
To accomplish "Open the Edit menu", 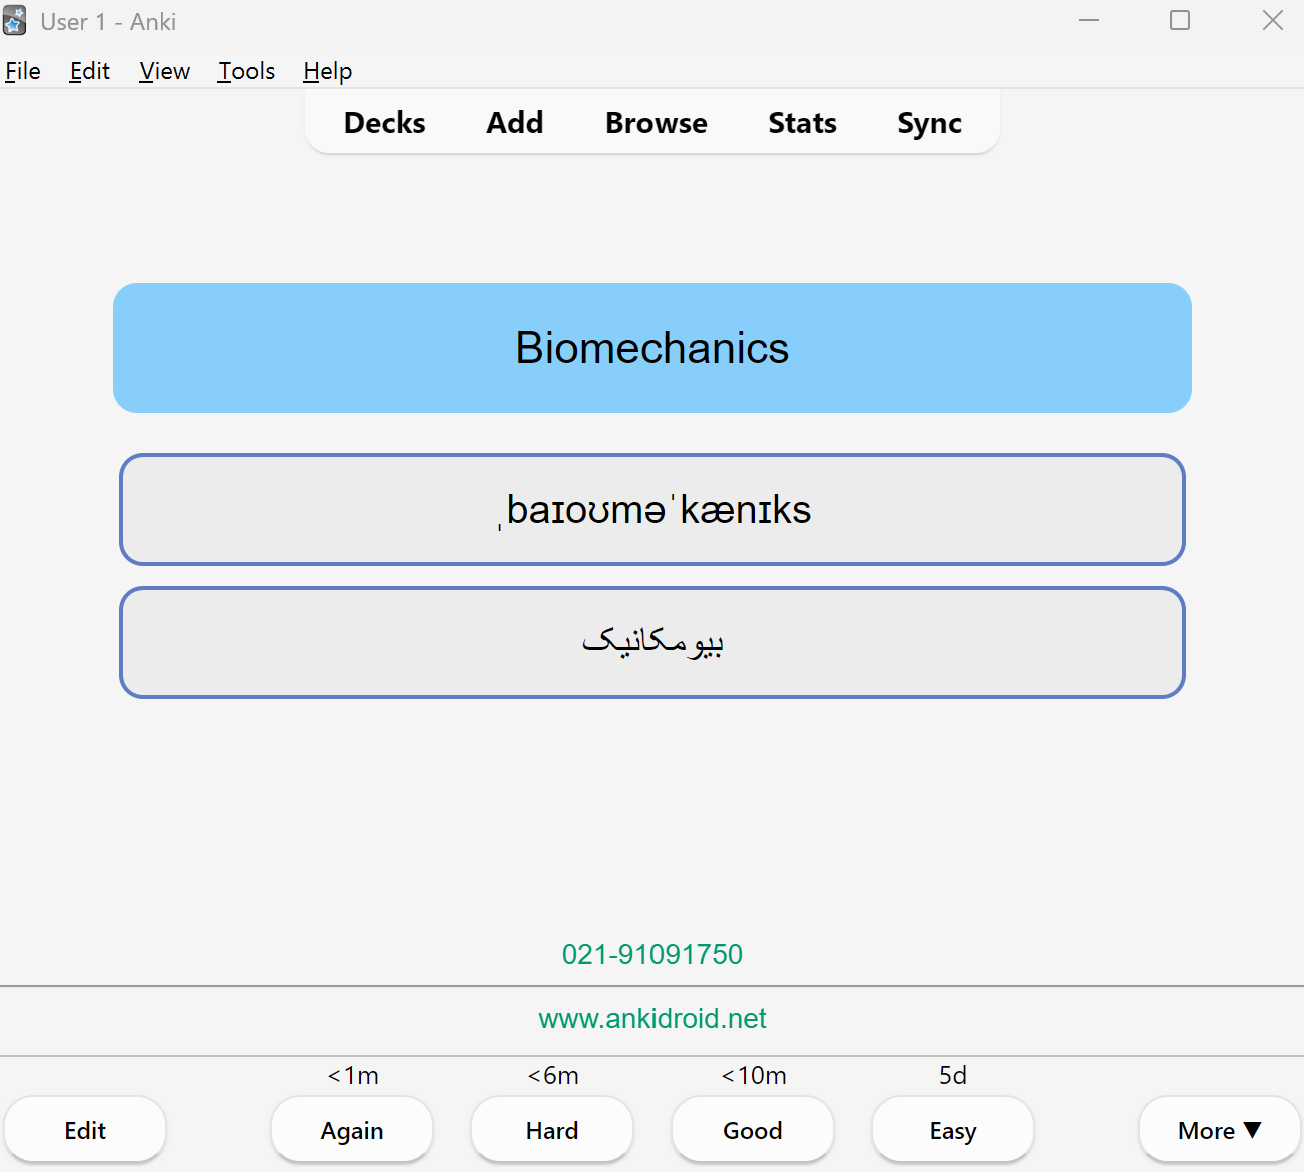I will 90,71.
